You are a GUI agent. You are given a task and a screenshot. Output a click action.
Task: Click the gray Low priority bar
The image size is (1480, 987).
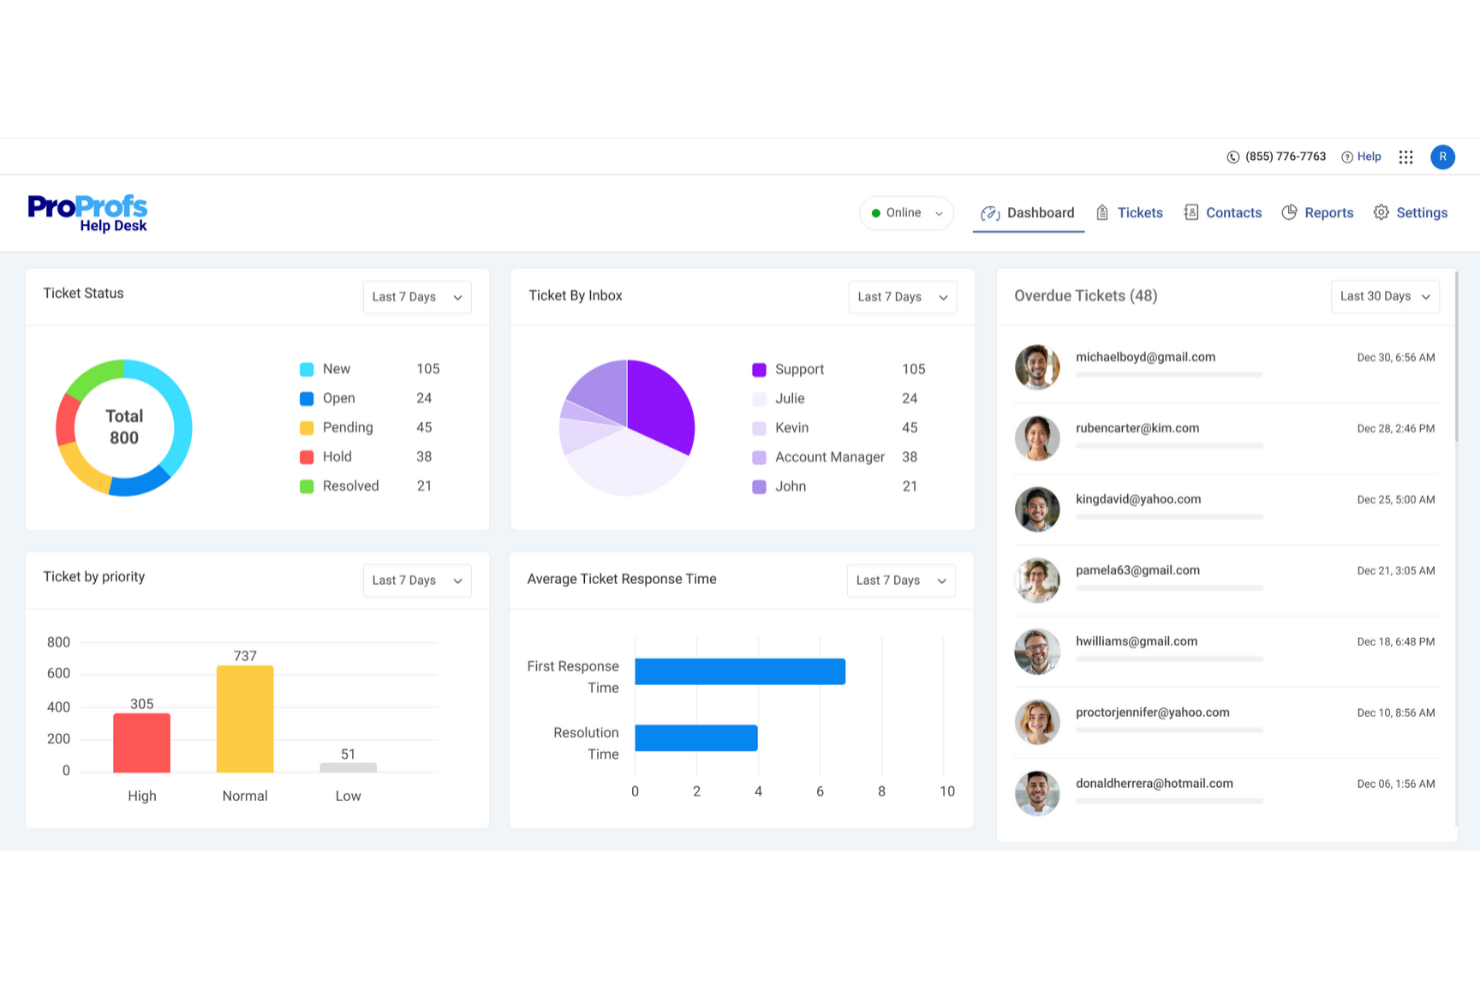348,768
